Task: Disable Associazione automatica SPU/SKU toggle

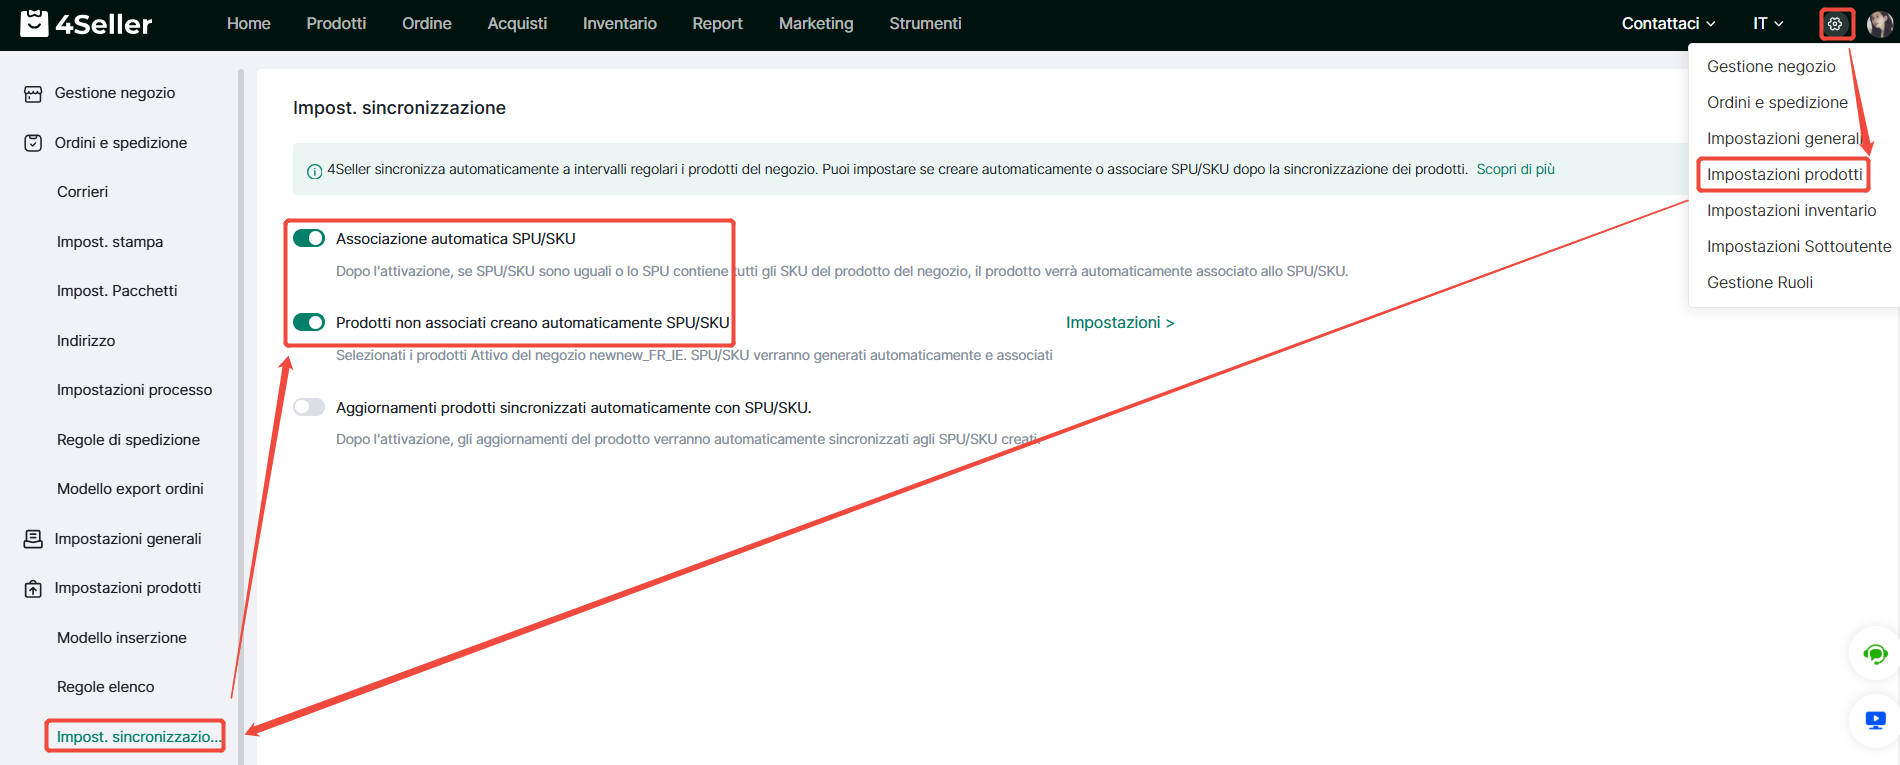Action: click(x=309, y=238)
